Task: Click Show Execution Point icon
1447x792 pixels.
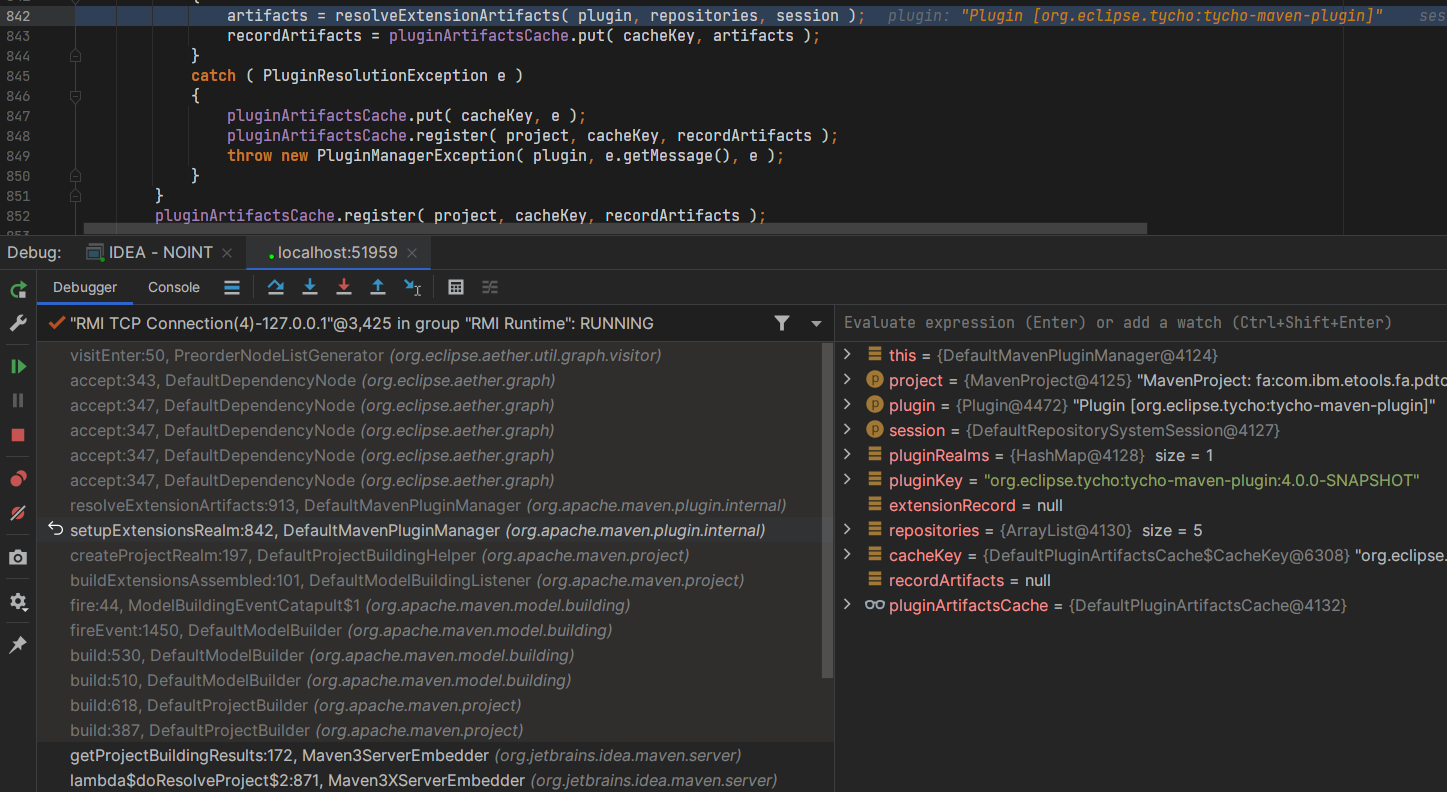Action: tap(232, 287)
